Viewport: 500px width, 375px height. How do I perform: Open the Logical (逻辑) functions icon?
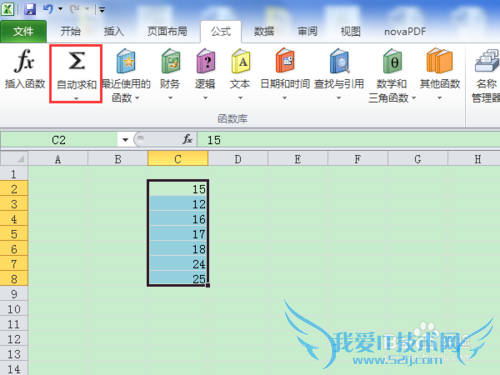tap(206, 61)
